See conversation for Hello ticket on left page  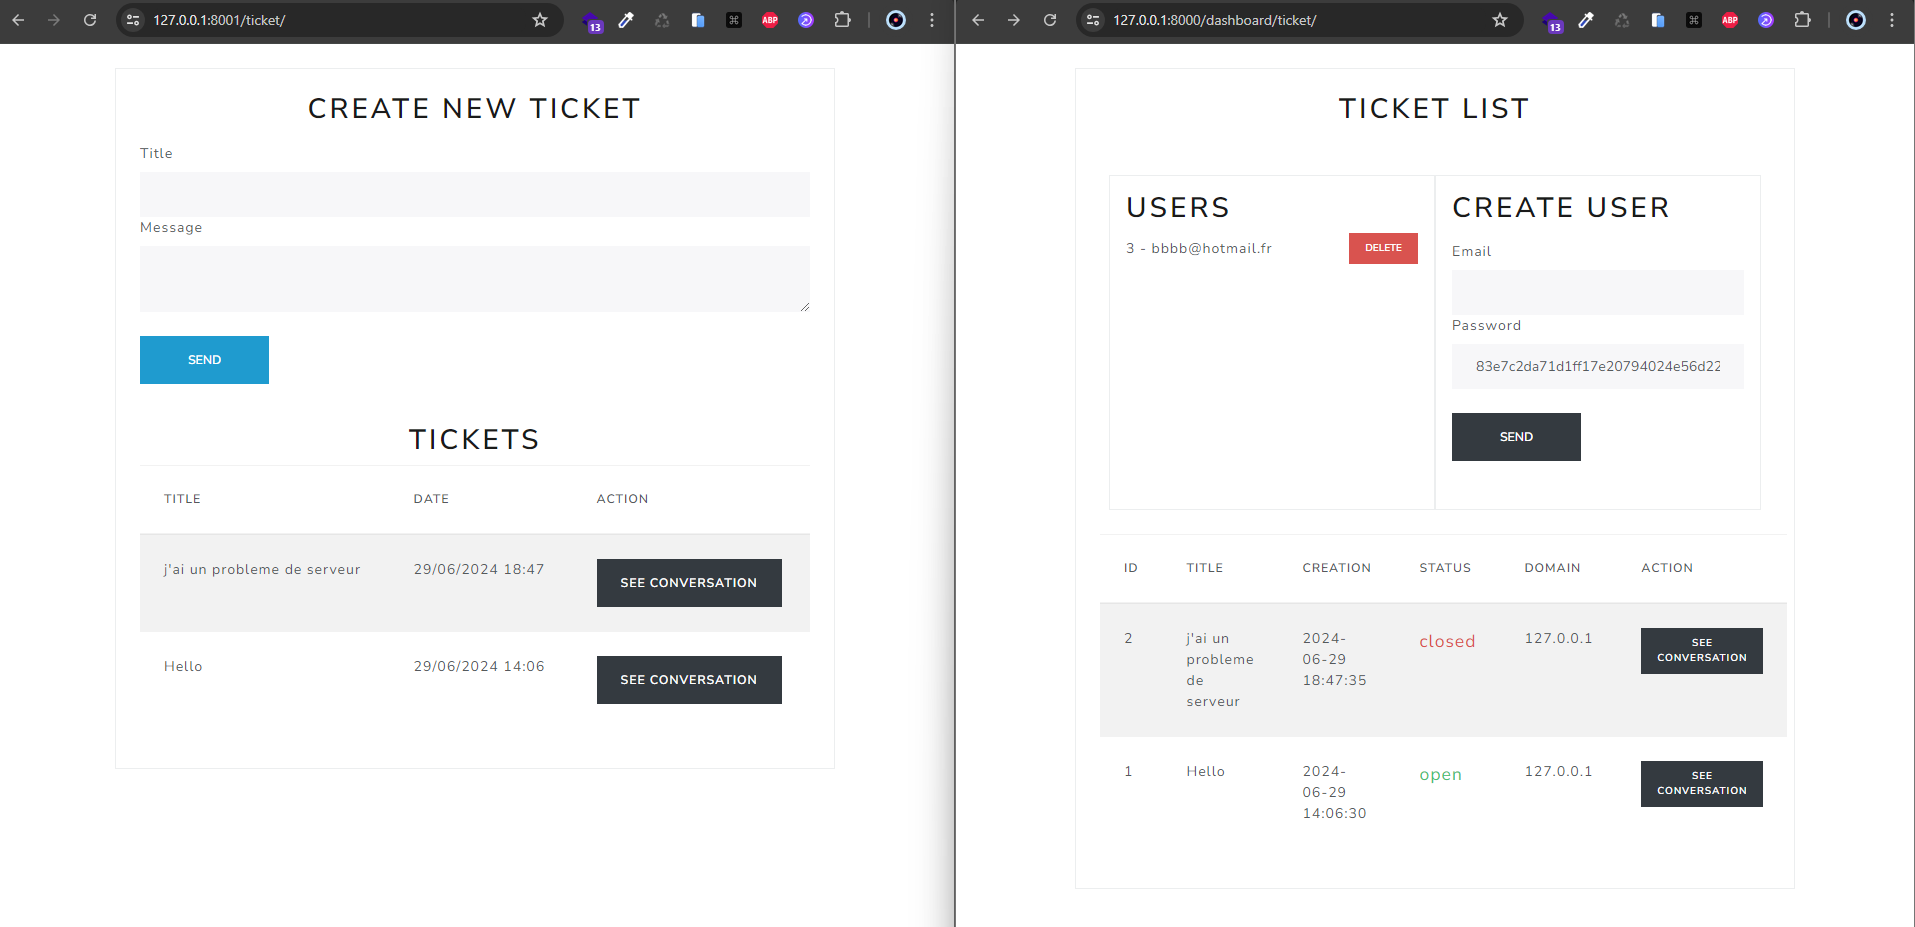click(688, 680)
